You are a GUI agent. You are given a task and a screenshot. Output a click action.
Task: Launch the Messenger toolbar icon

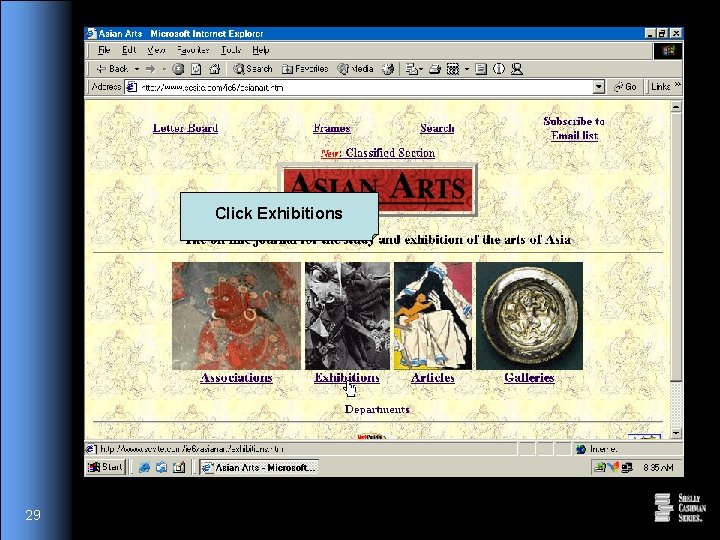[x=517, y=69]
